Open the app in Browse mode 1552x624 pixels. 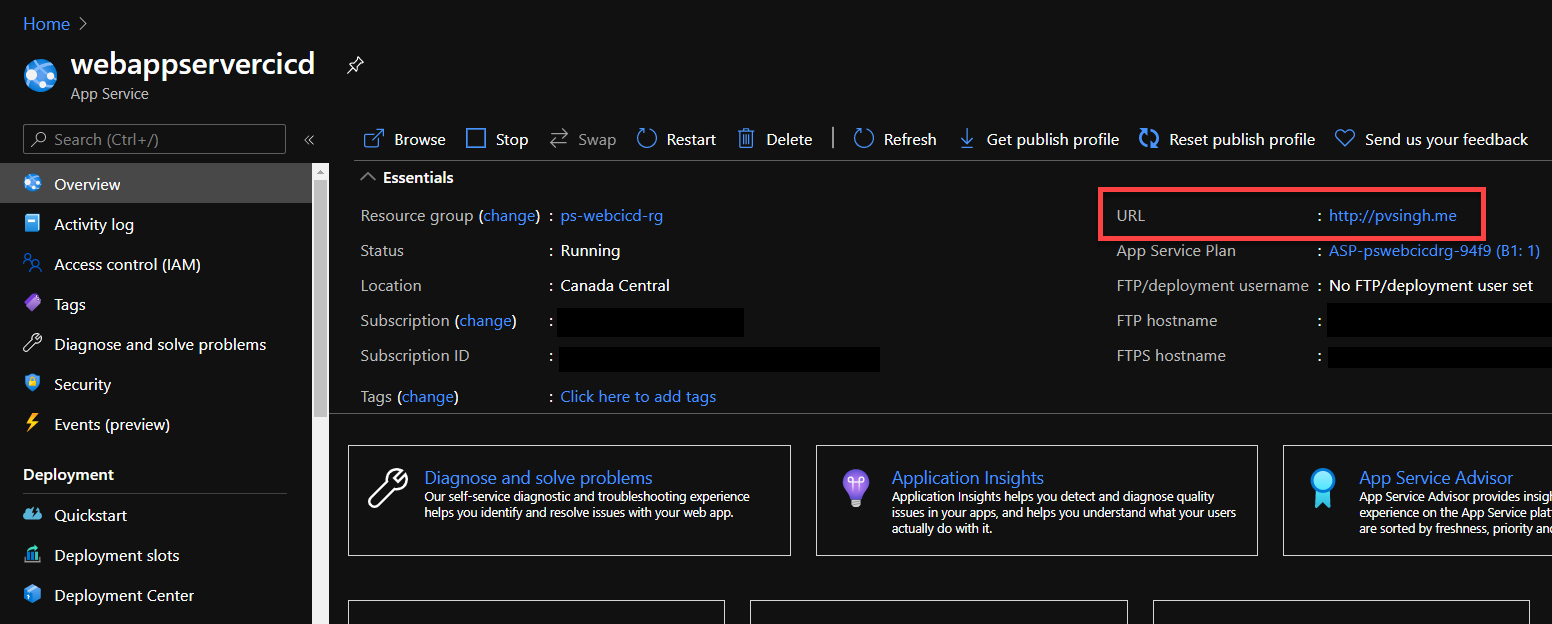click(403, 139)
